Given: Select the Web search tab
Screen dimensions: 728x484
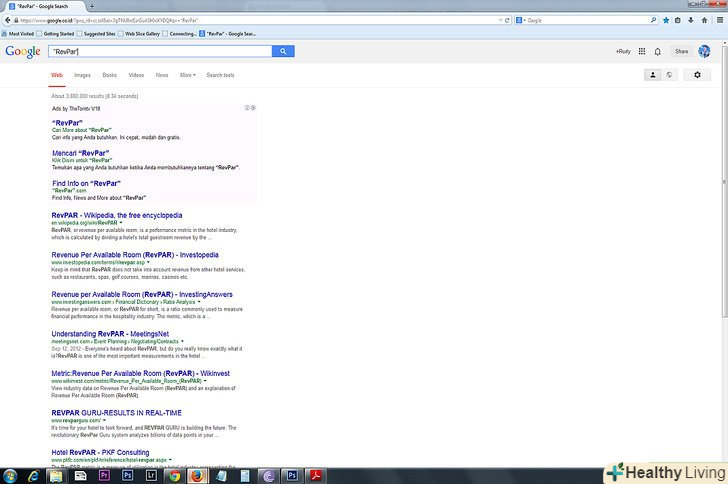Looking at the screenshot, I should click(57, 75).
